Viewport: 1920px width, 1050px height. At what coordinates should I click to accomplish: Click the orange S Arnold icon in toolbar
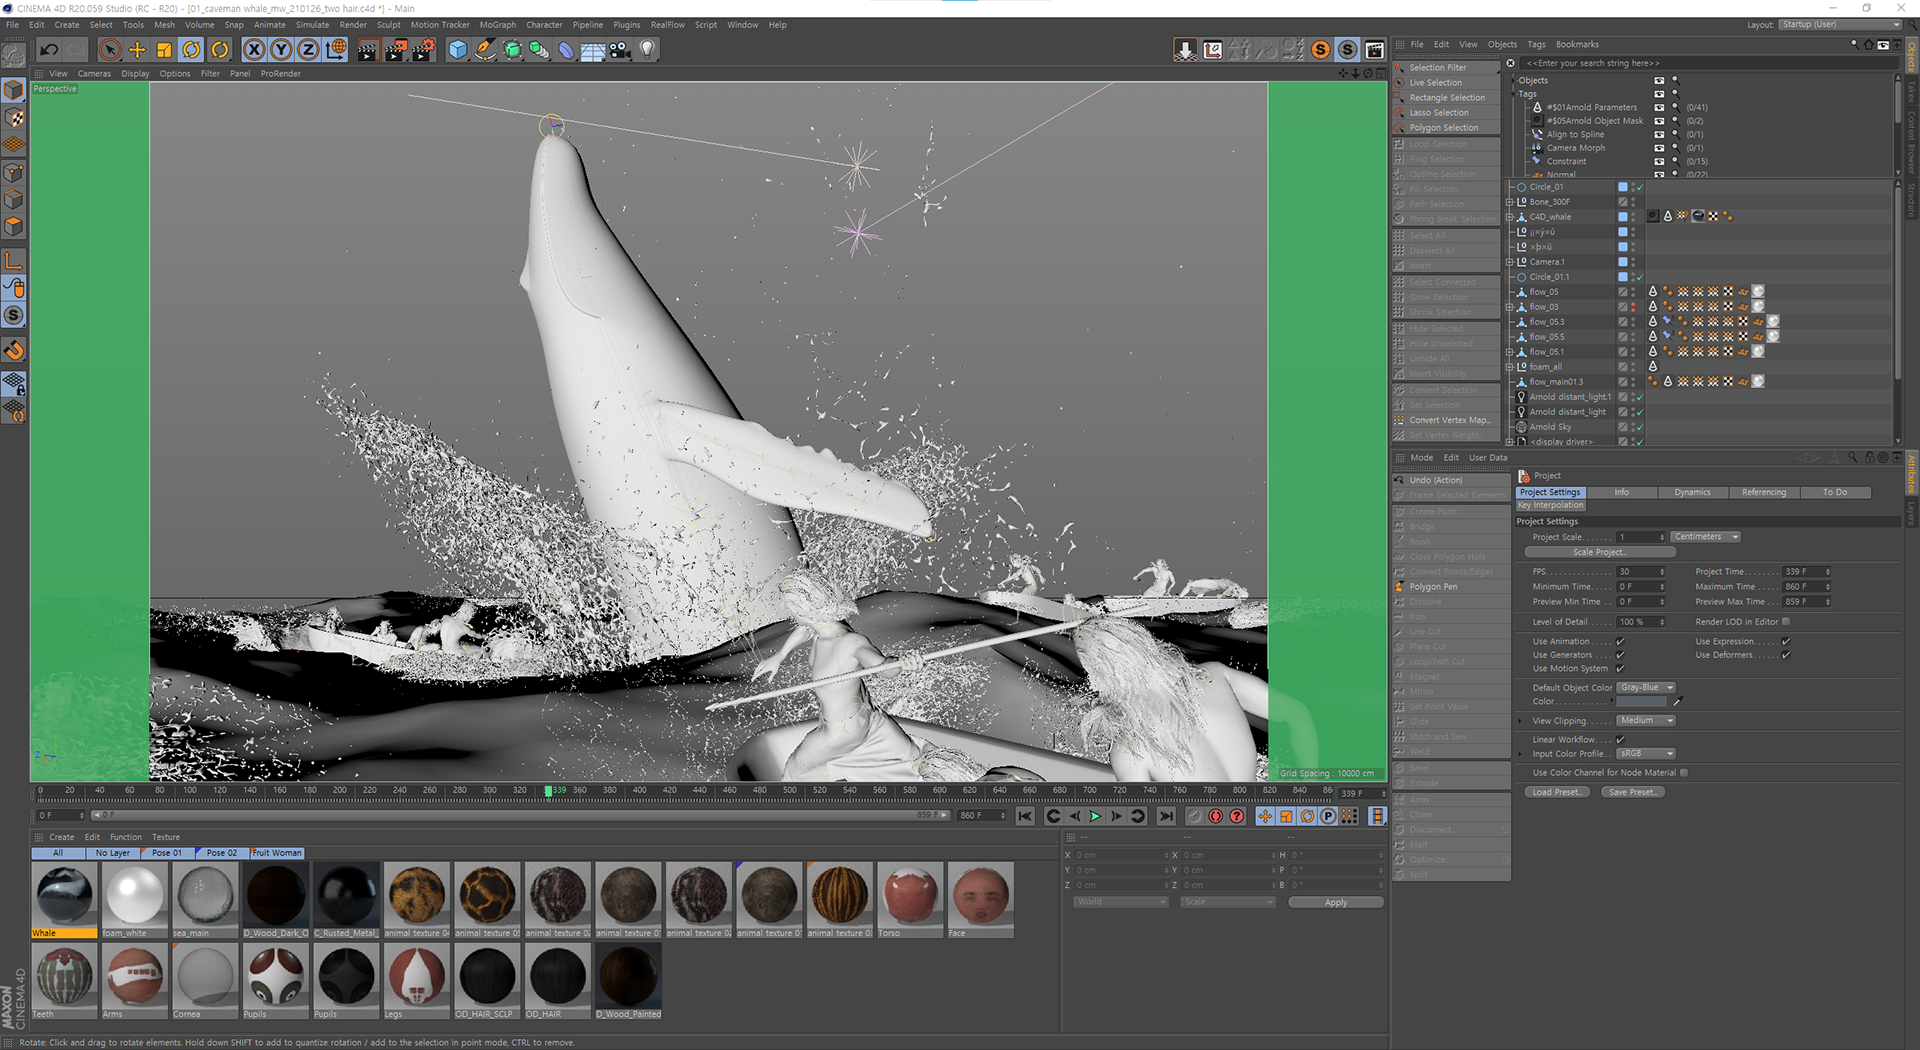tap(1321, 50)
